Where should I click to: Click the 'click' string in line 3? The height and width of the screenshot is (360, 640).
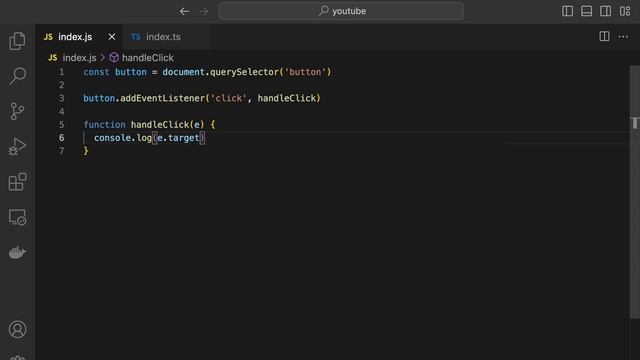tap(229, 98)
